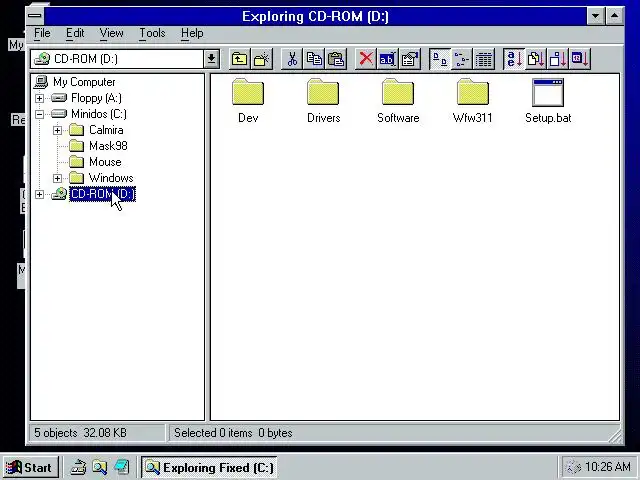The width and height of the screenshot is (640, 480).
Task: Click the CD-ROM (D:) drive combo field
Action: (117, 59)
